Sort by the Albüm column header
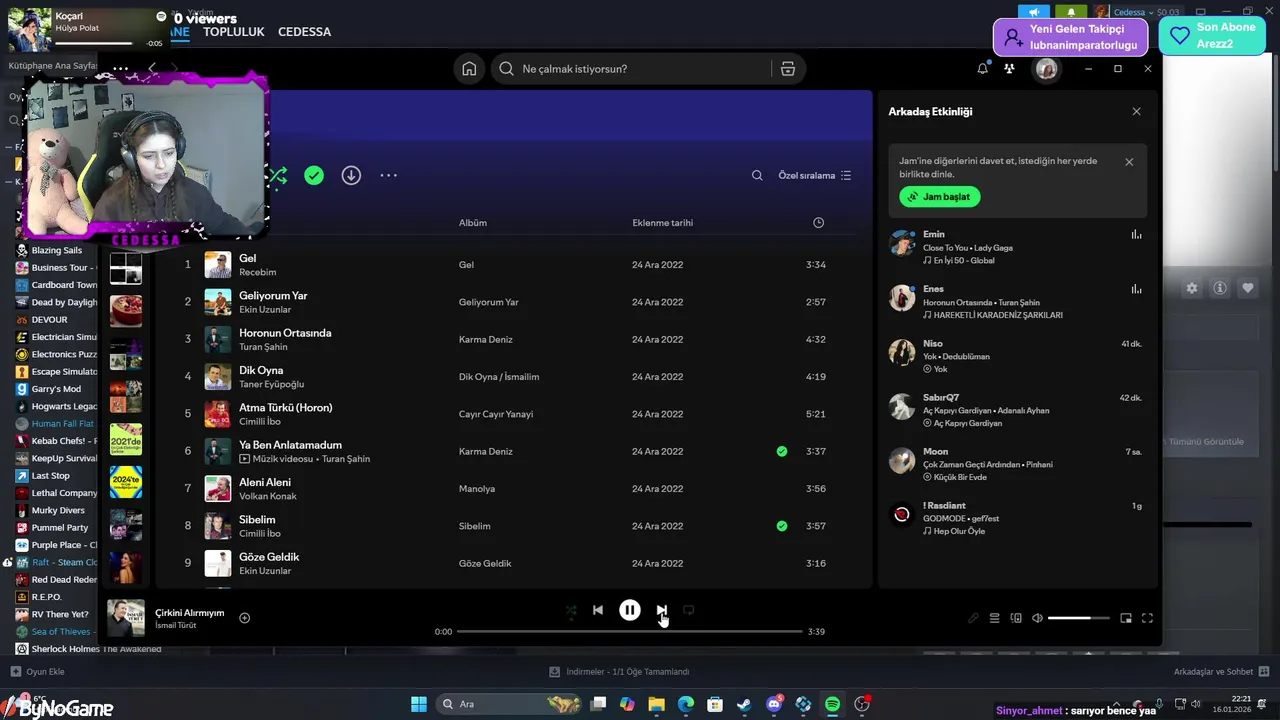 pos(473,223)
